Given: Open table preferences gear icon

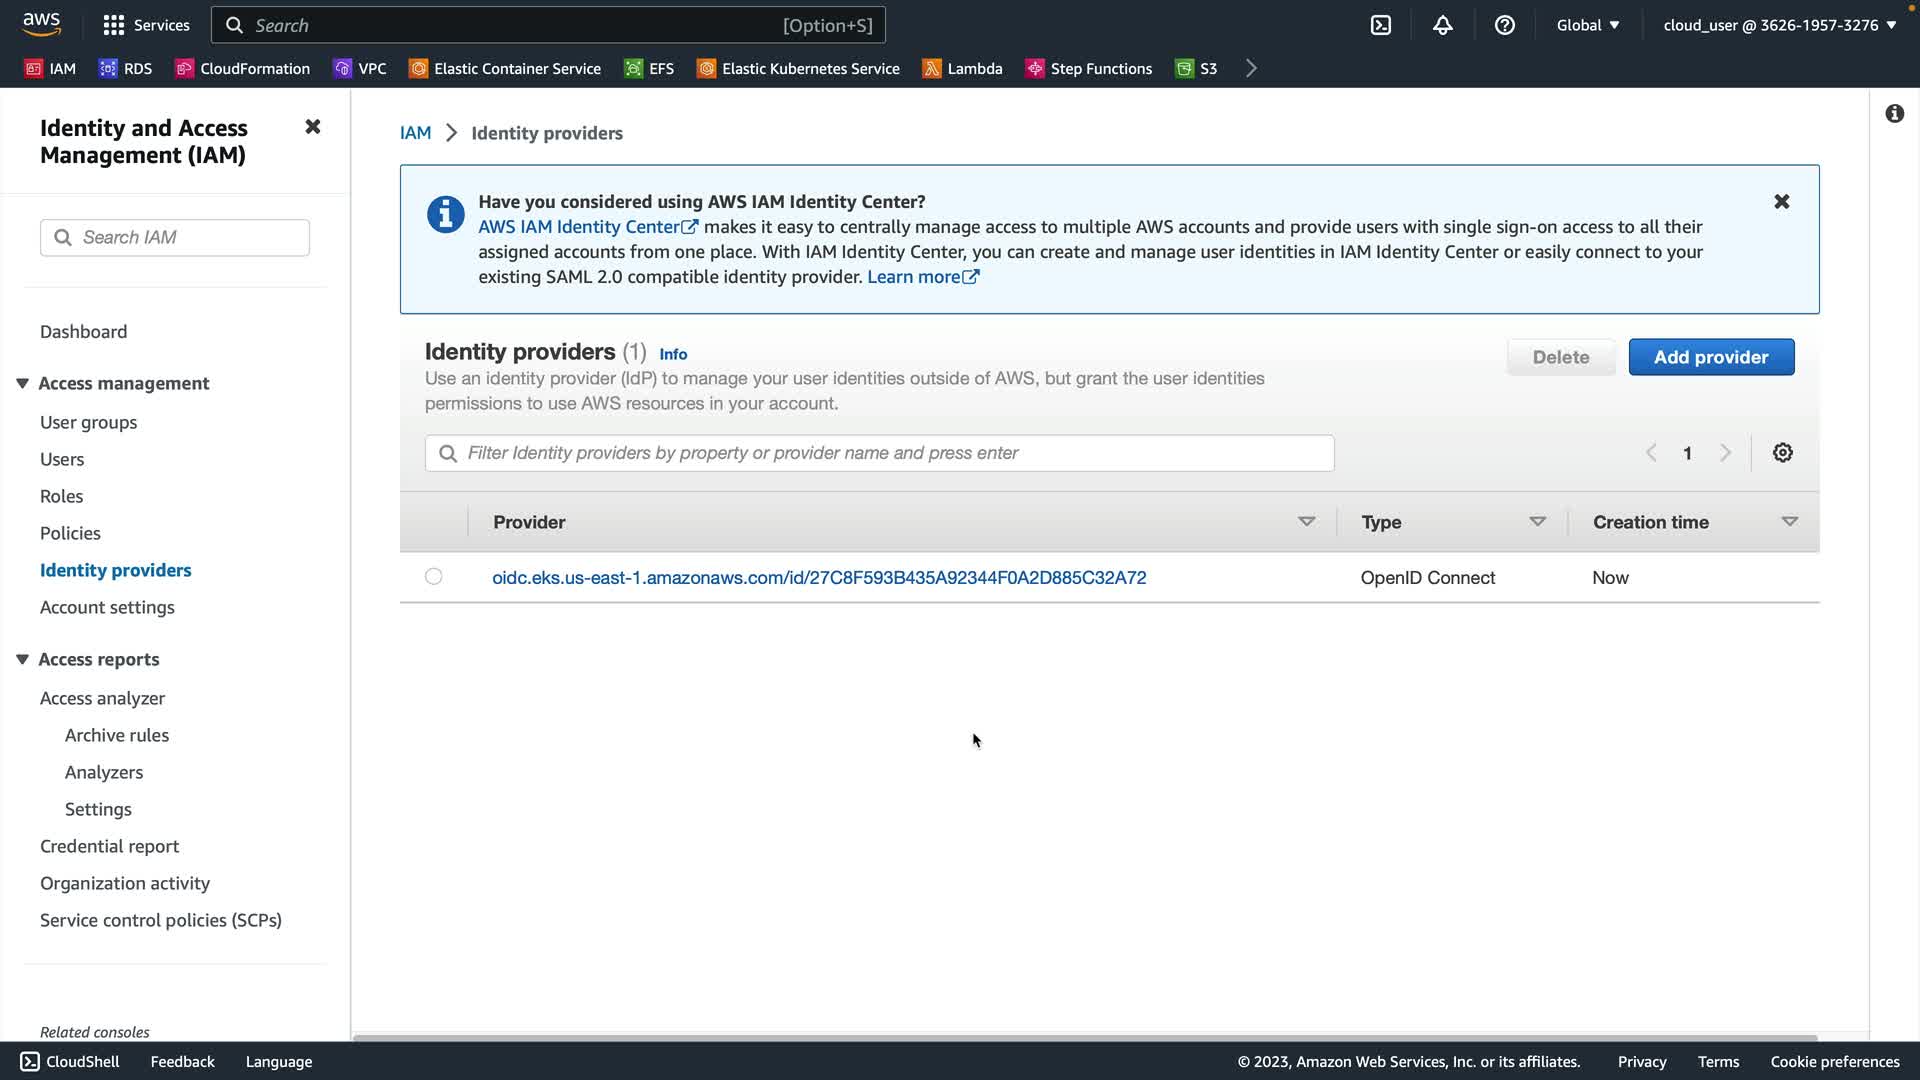Looking at the screenshot, I should [1782, 453].
